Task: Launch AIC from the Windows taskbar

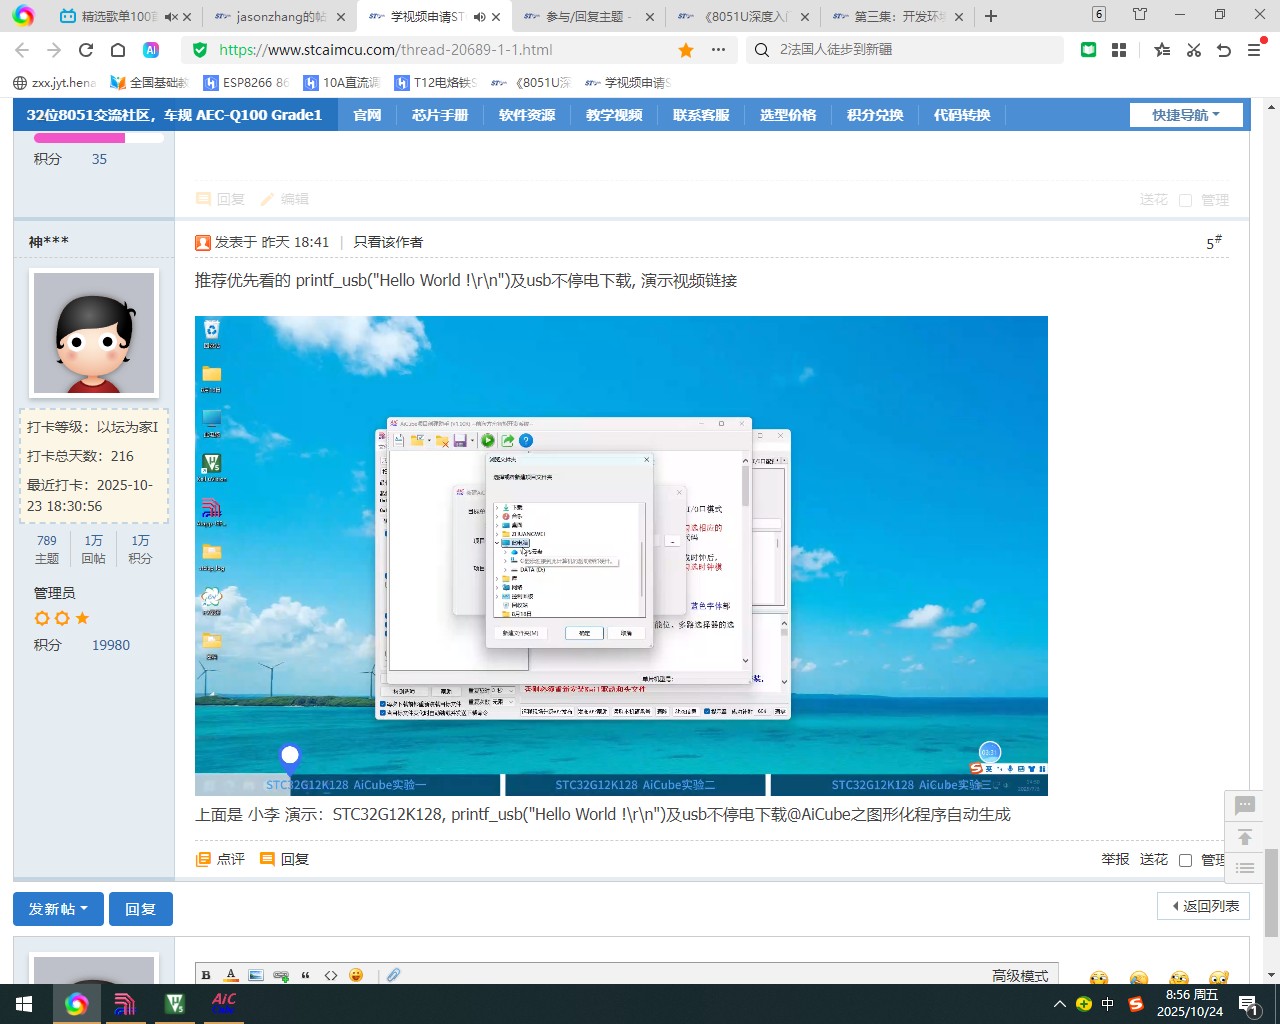Action: tap(223, 1004)
